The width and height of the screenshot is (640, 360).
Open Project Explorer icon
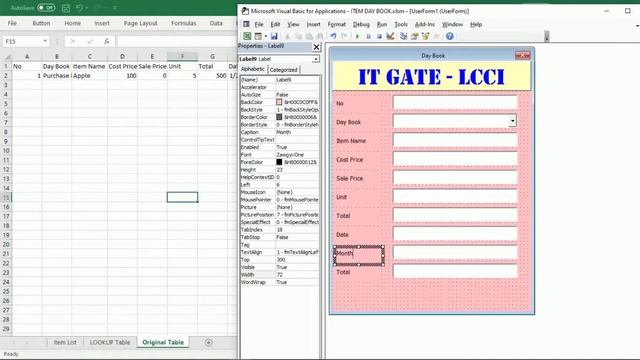point(403,36)
